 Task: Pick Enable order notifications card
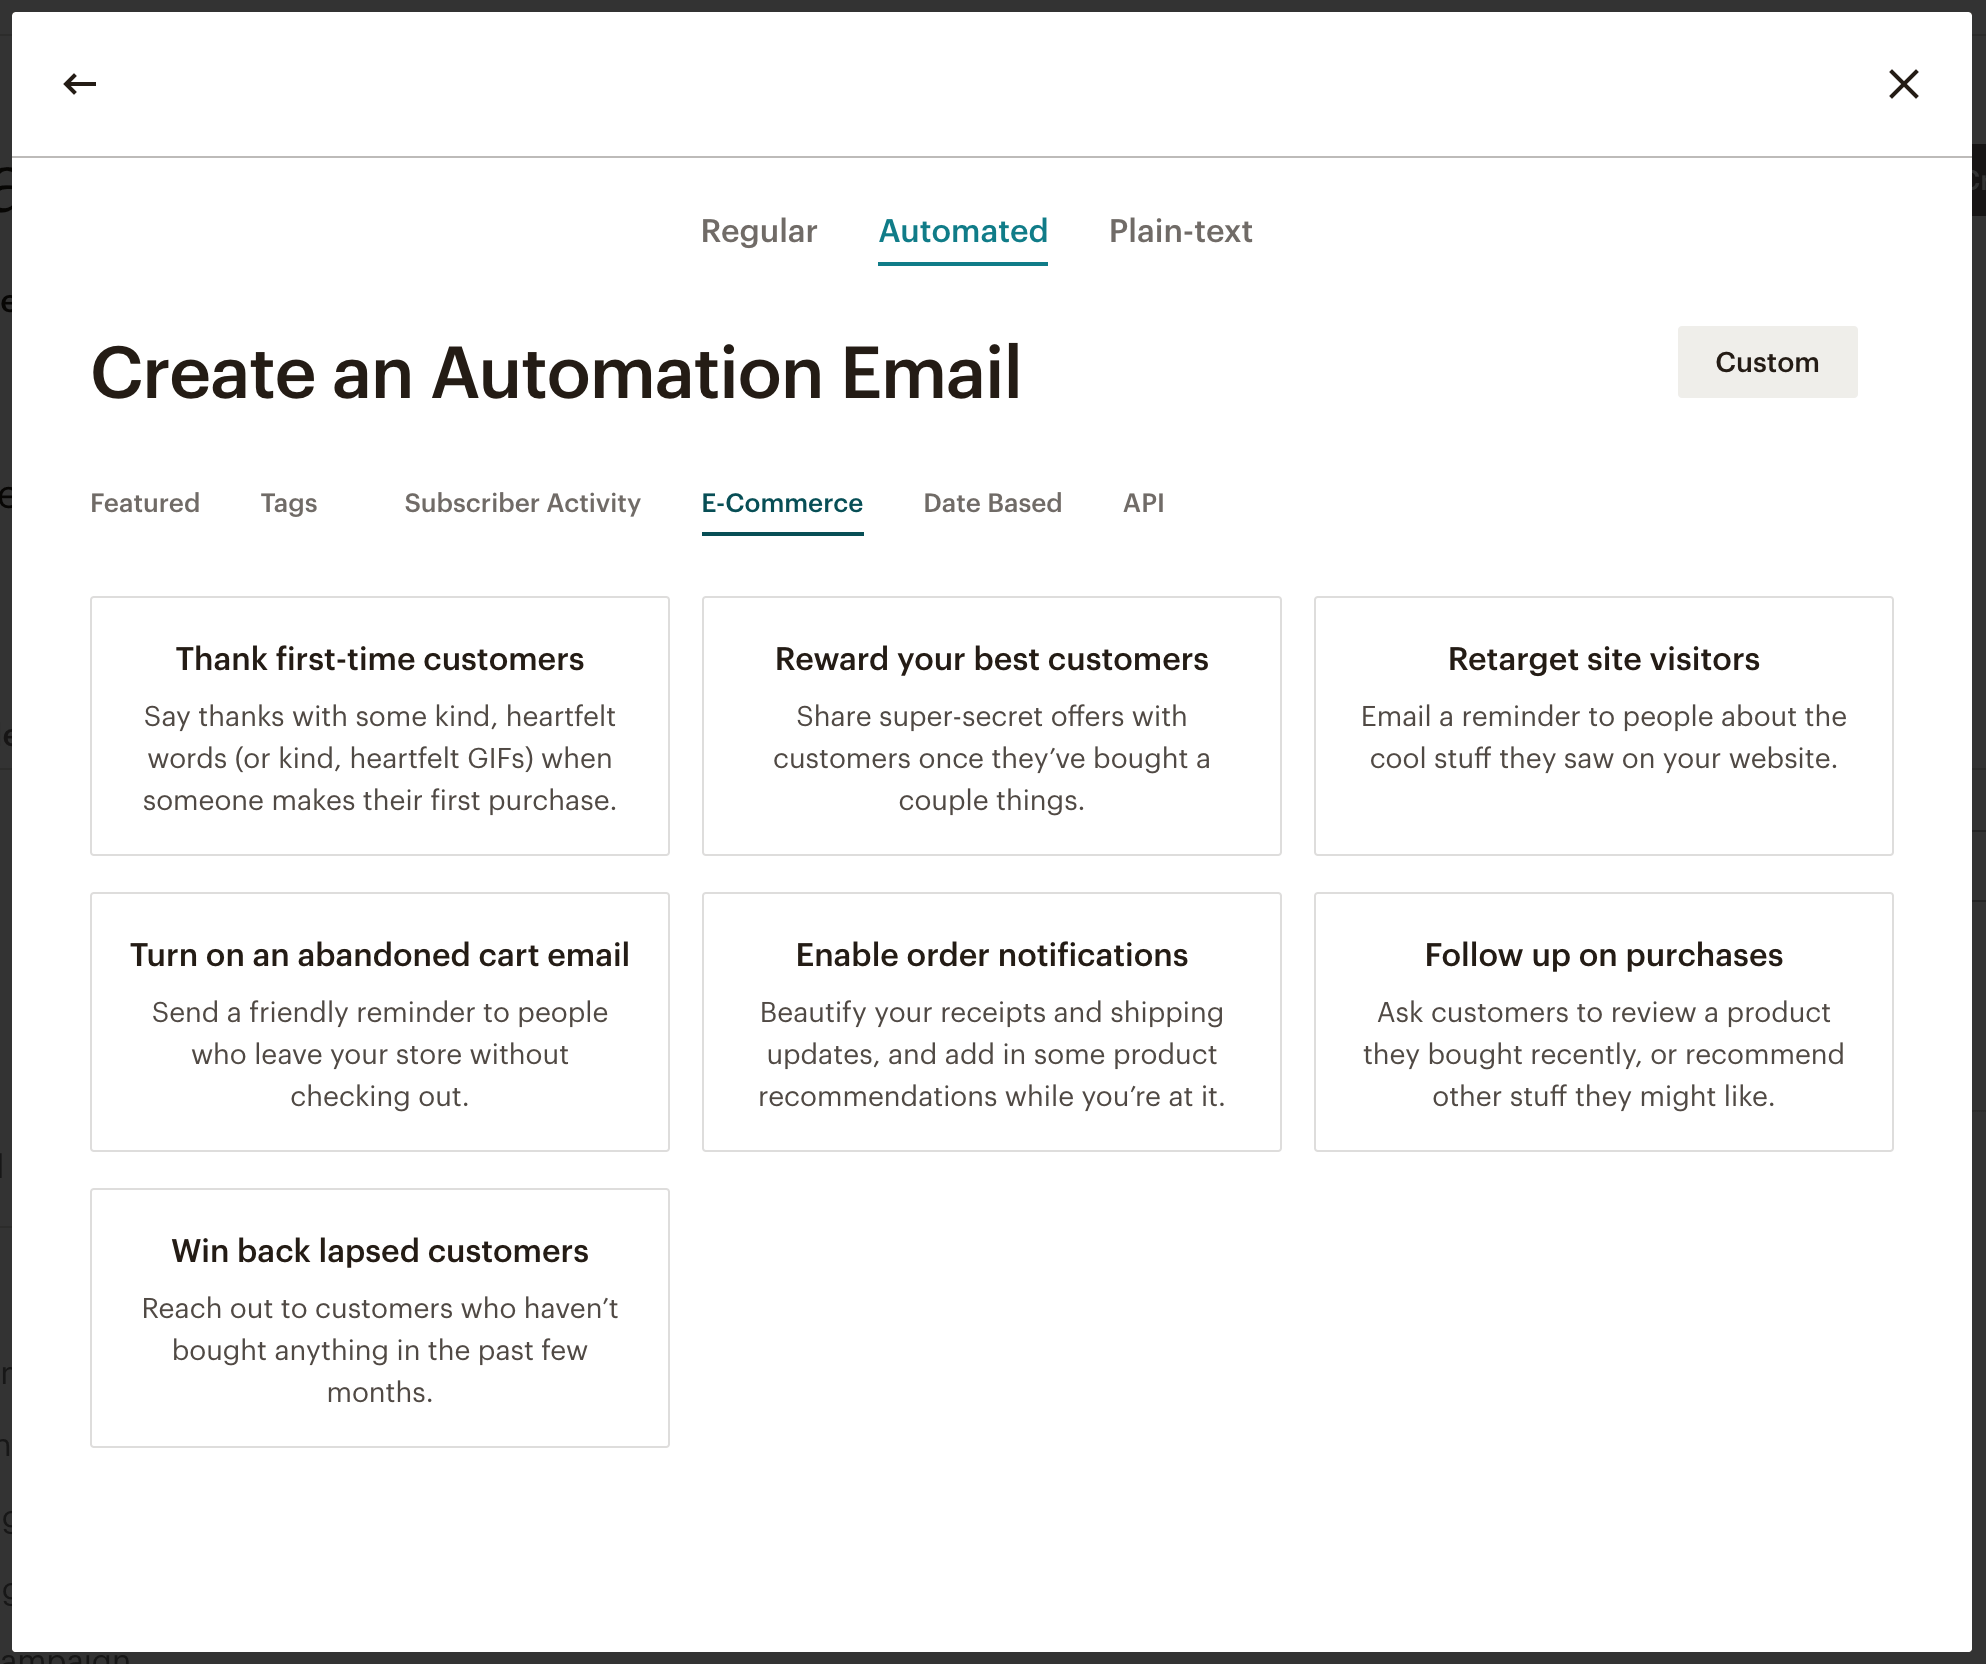992,1022
